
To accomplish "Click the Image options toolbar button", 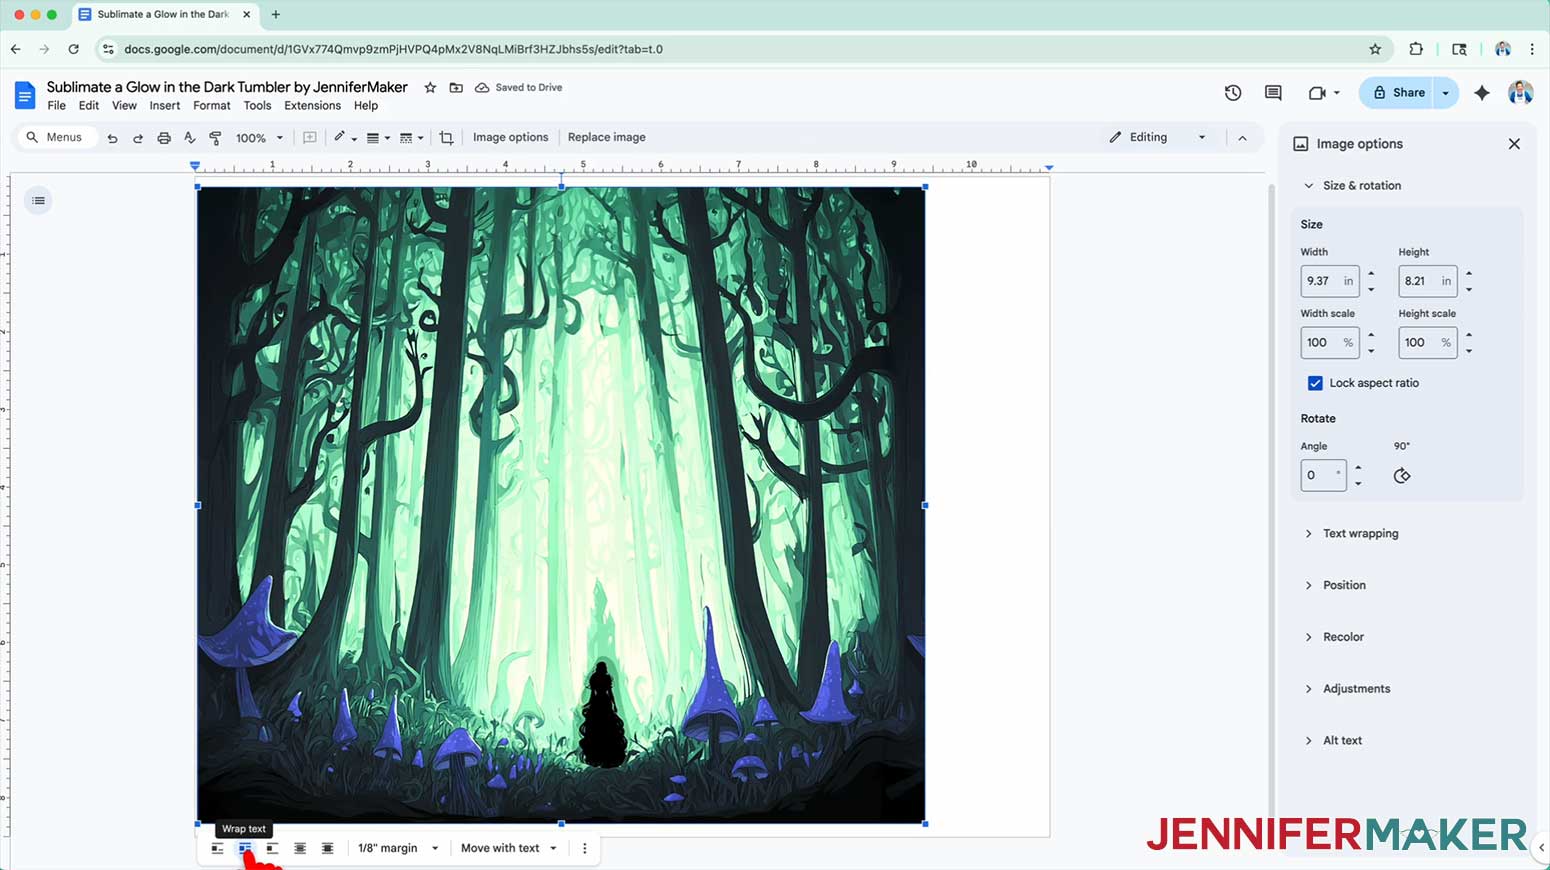I will coord(510,138).
